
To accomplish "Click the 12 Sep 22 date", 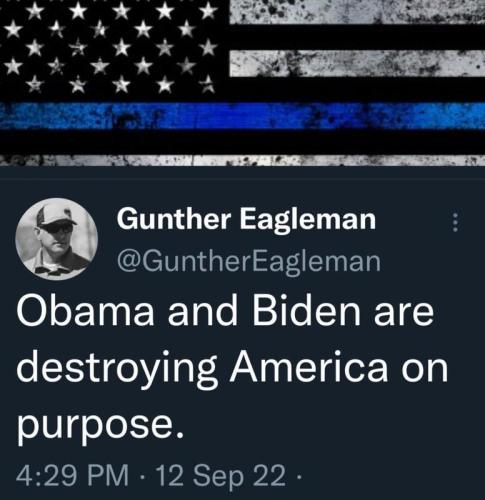I will pyautogui.click(x=220, y=476).
